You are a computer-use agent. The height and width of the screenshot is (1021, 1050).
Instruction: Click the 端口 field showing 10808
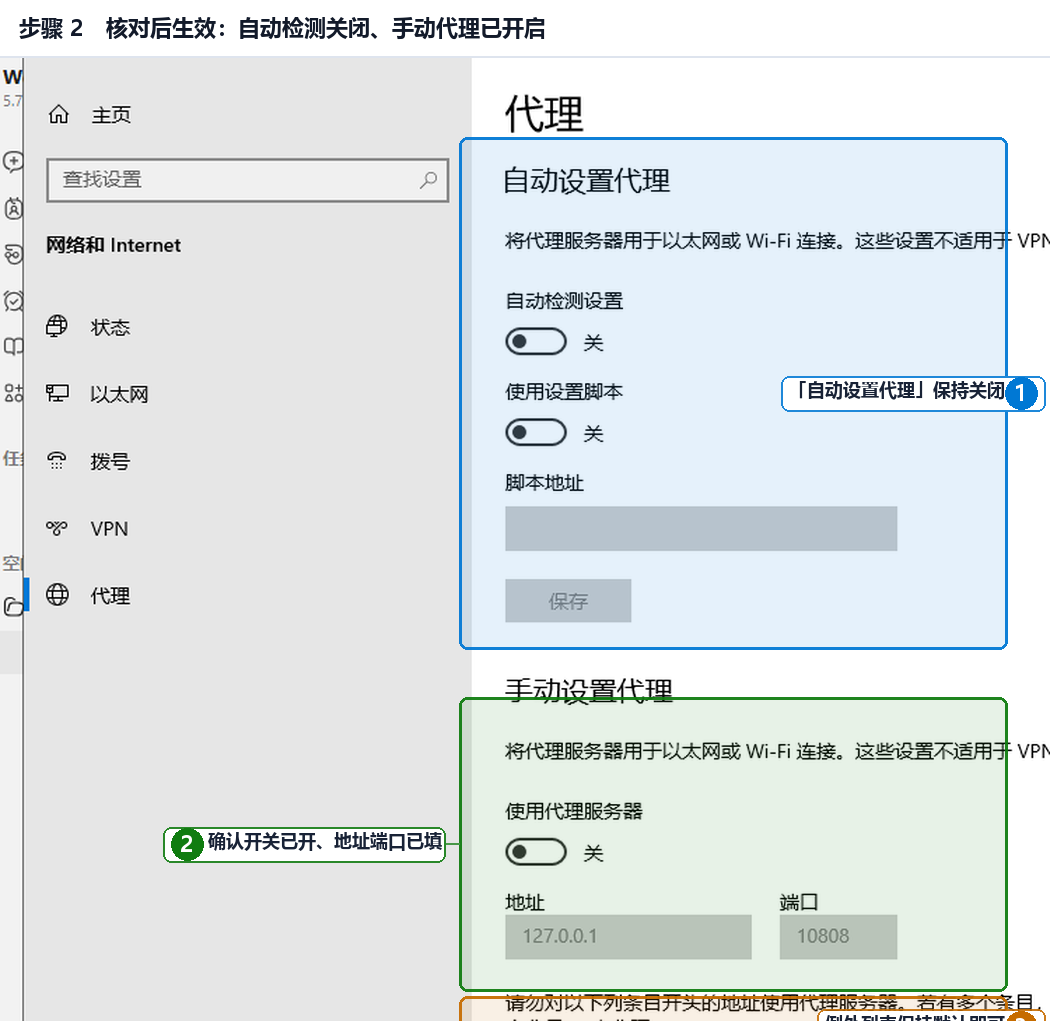point(838,937)
